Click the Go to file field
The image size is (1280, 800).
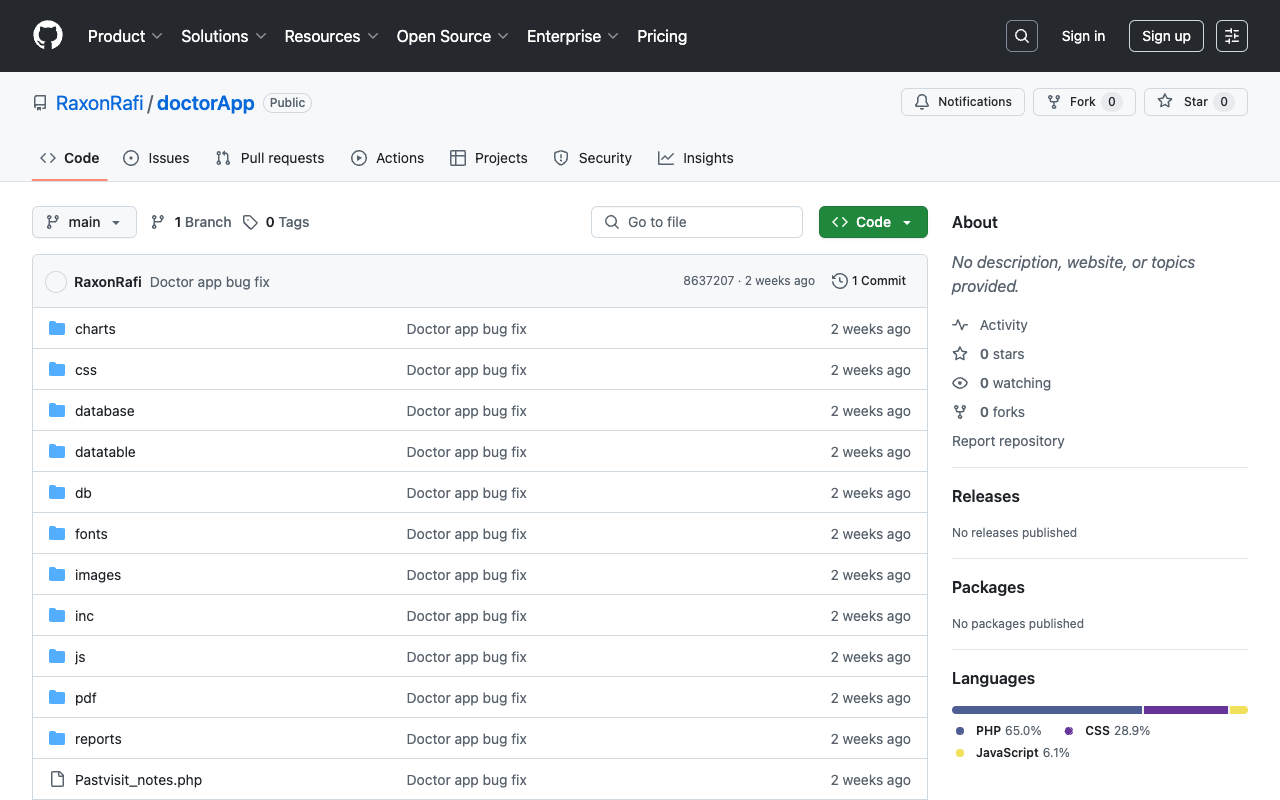[697, 222]
